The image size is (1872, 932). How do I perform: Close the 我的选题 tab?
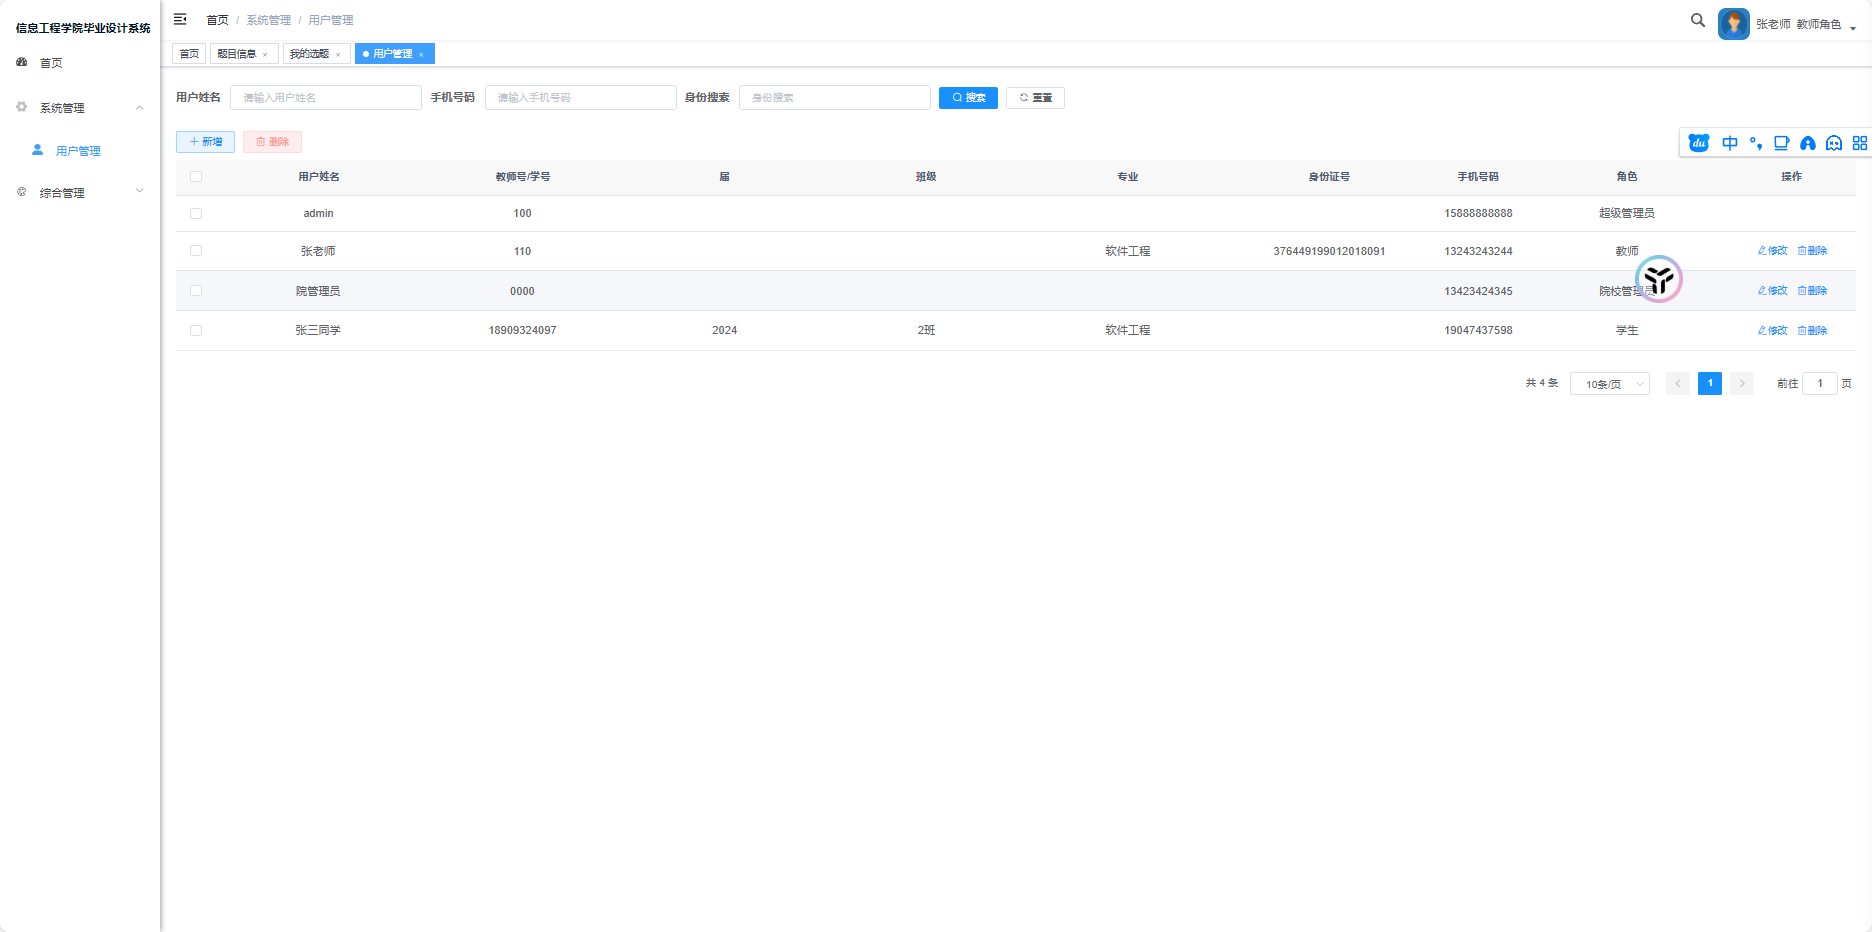[338, 55]
